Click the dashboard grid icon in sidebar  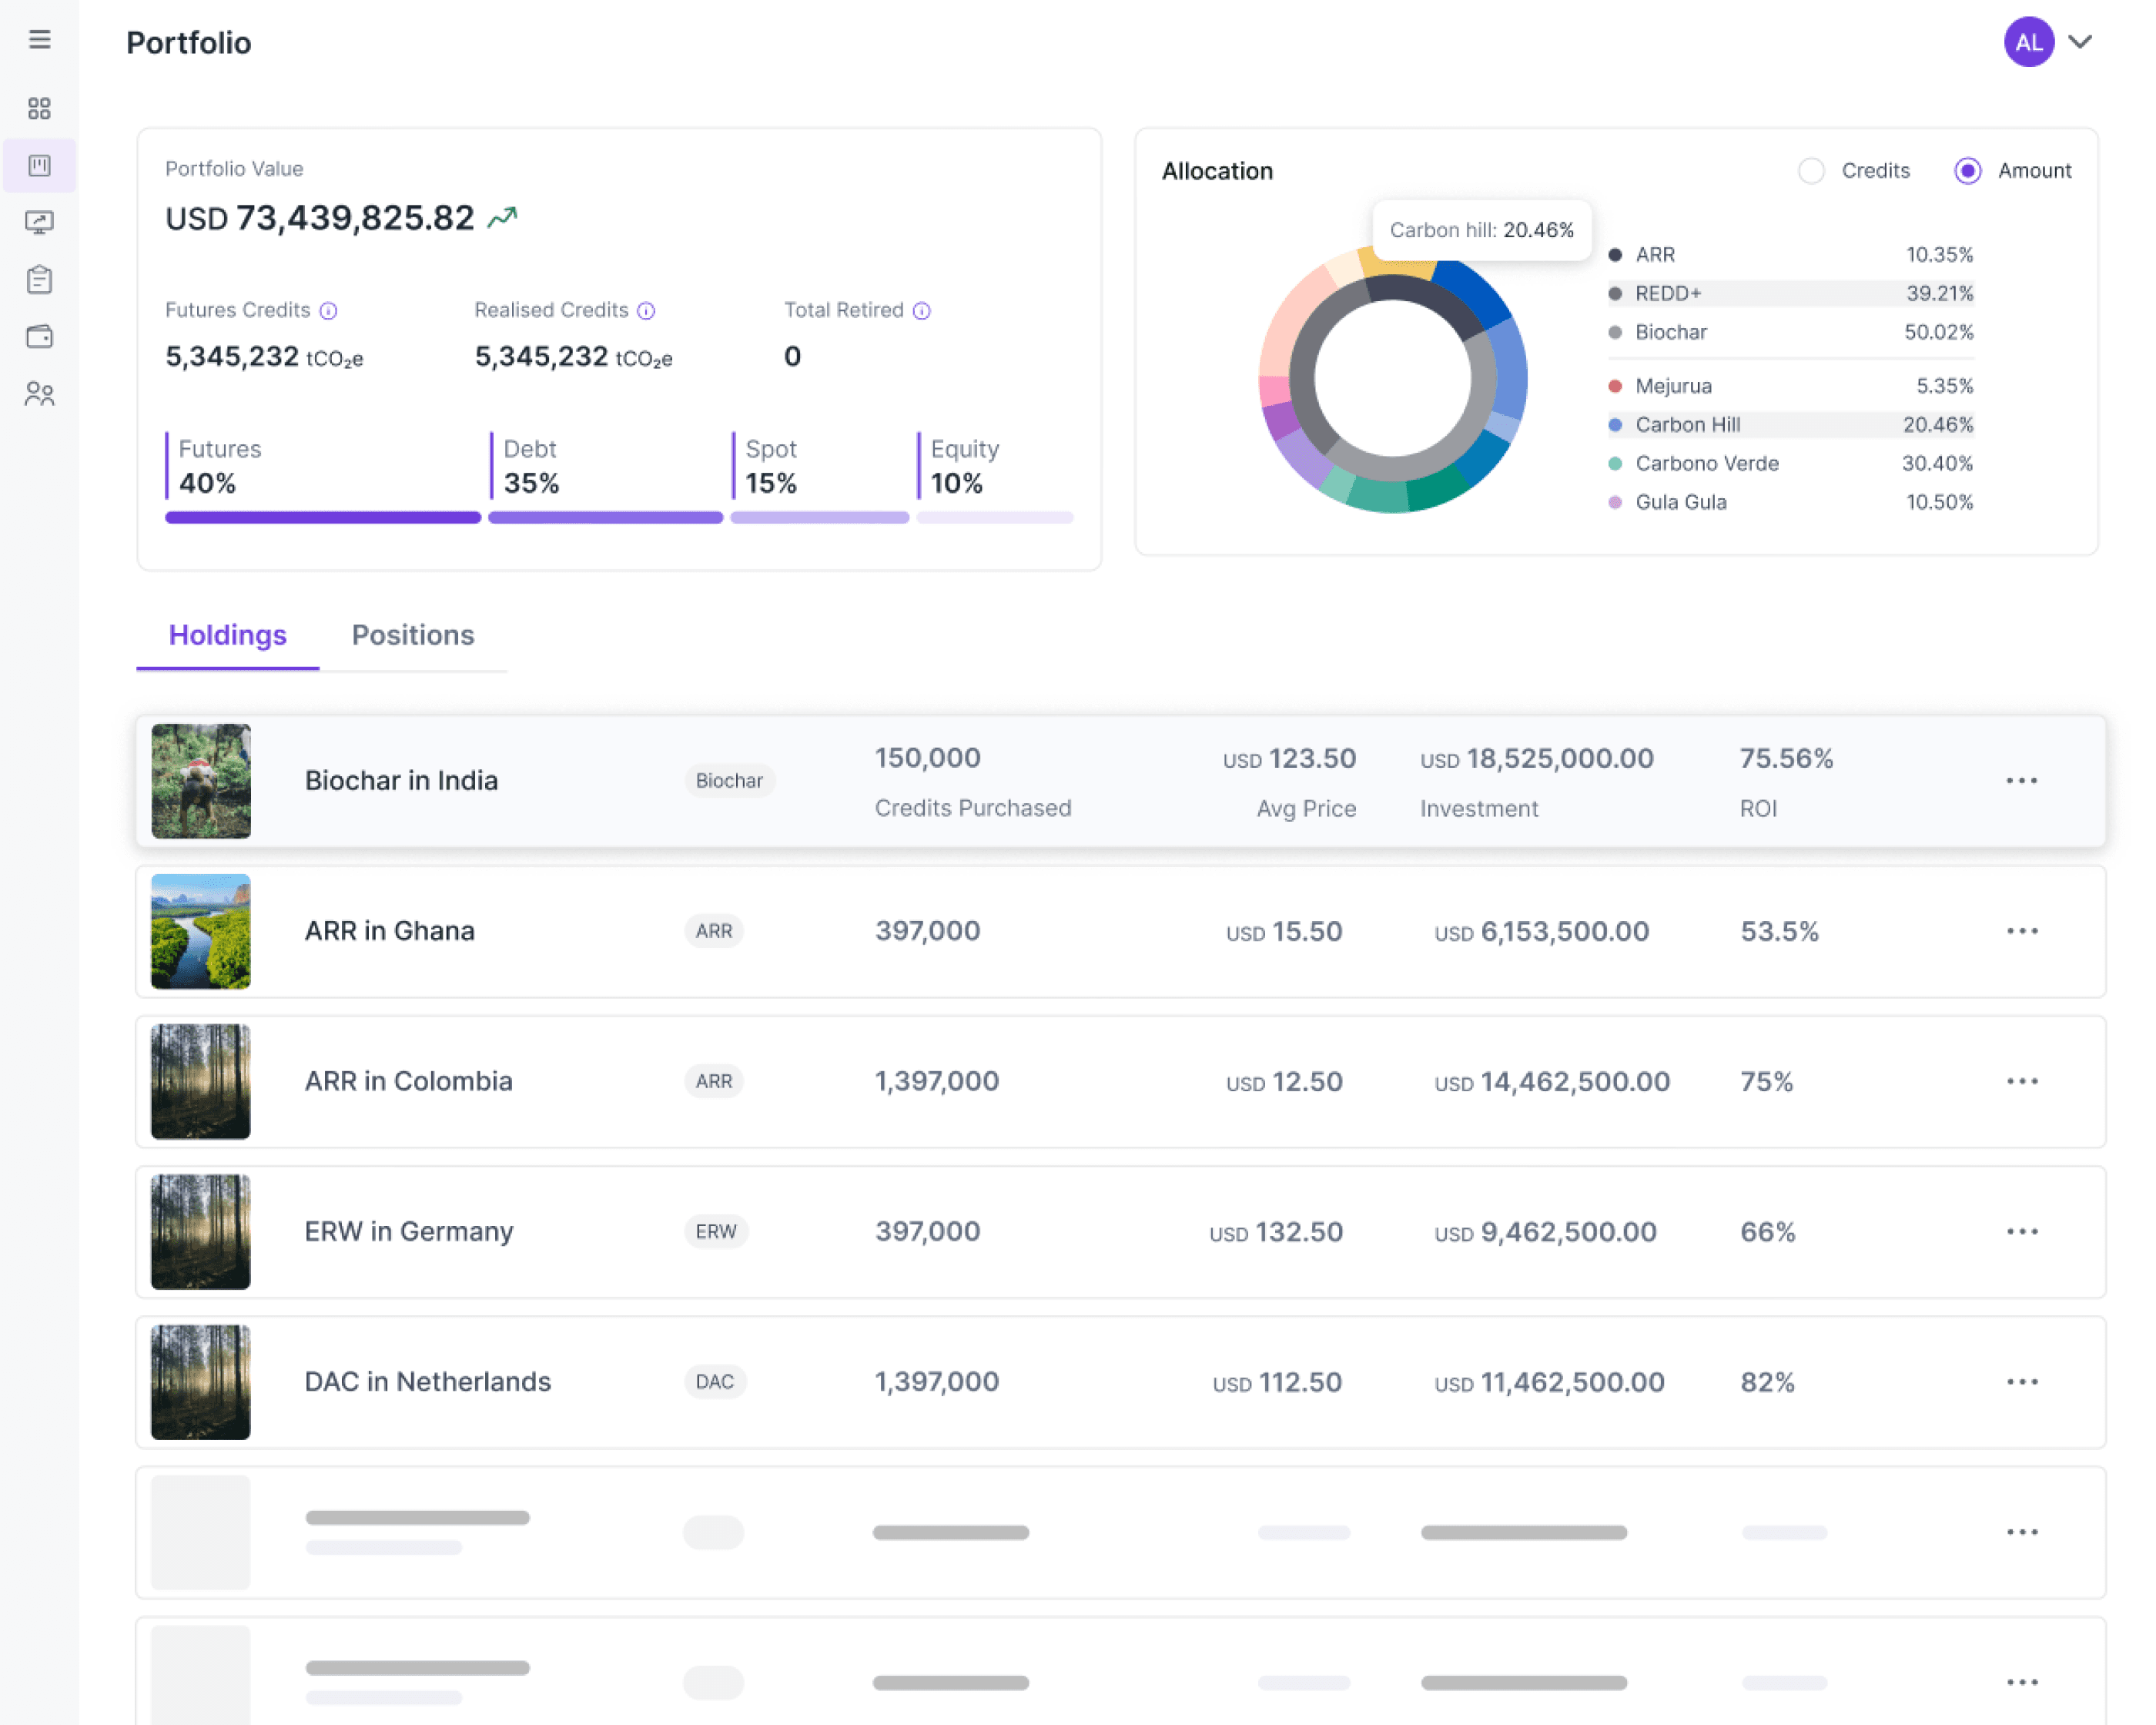[x=39, y=108]
